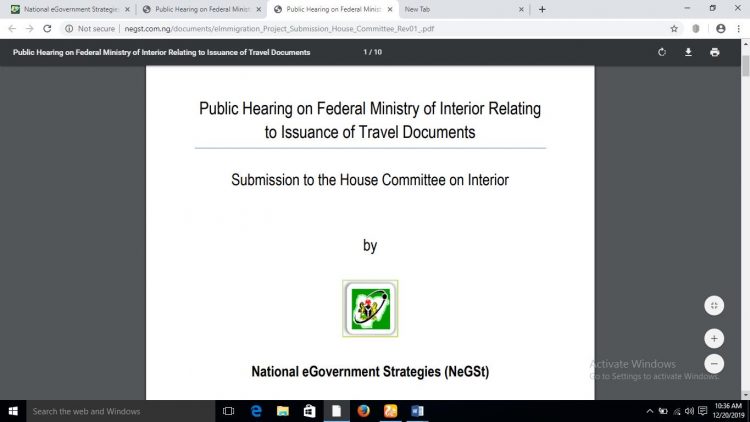
Task: Check battery status tray icon
Action: [x=663, y=411]
